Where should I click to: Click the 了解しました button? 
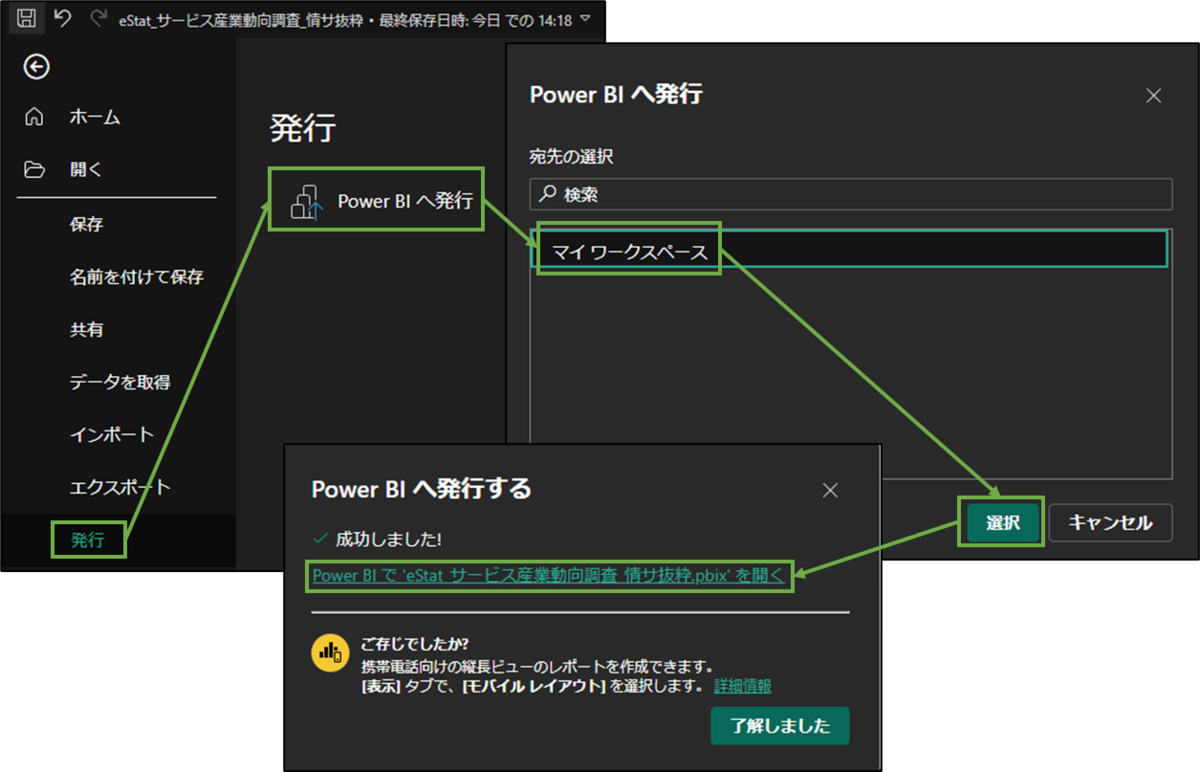point(780,726)
